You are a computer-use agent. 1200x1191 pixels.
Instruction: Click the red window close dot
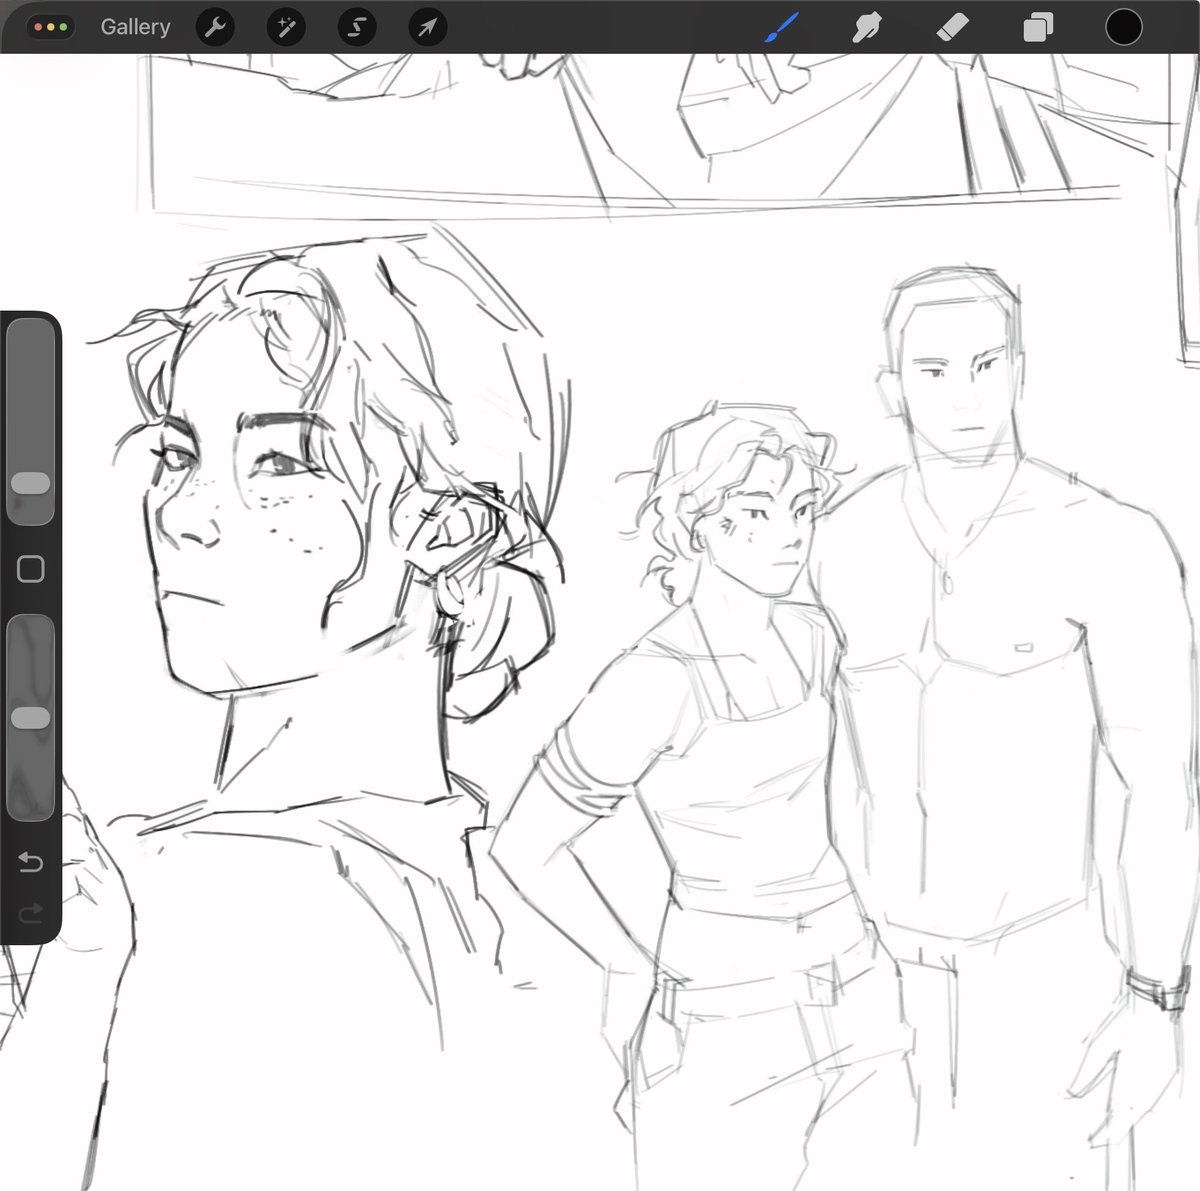[39, 27]
